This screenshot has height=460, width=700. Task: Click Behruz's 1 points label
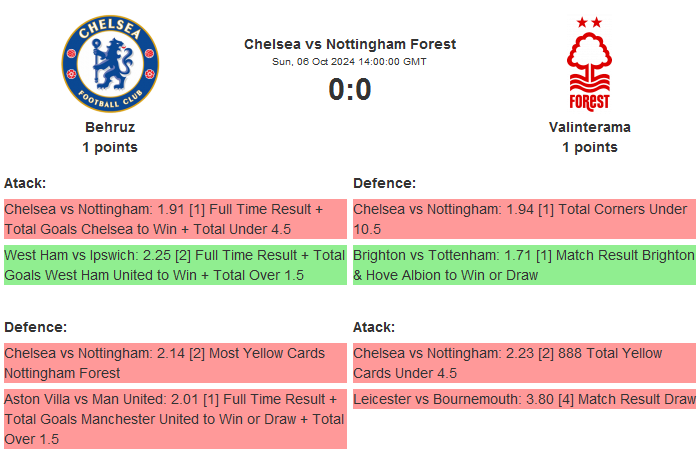coord(110,147)
